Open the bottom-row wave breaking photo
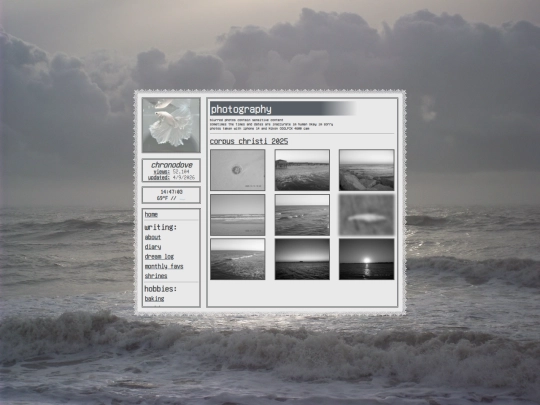 tap(238, 259)
